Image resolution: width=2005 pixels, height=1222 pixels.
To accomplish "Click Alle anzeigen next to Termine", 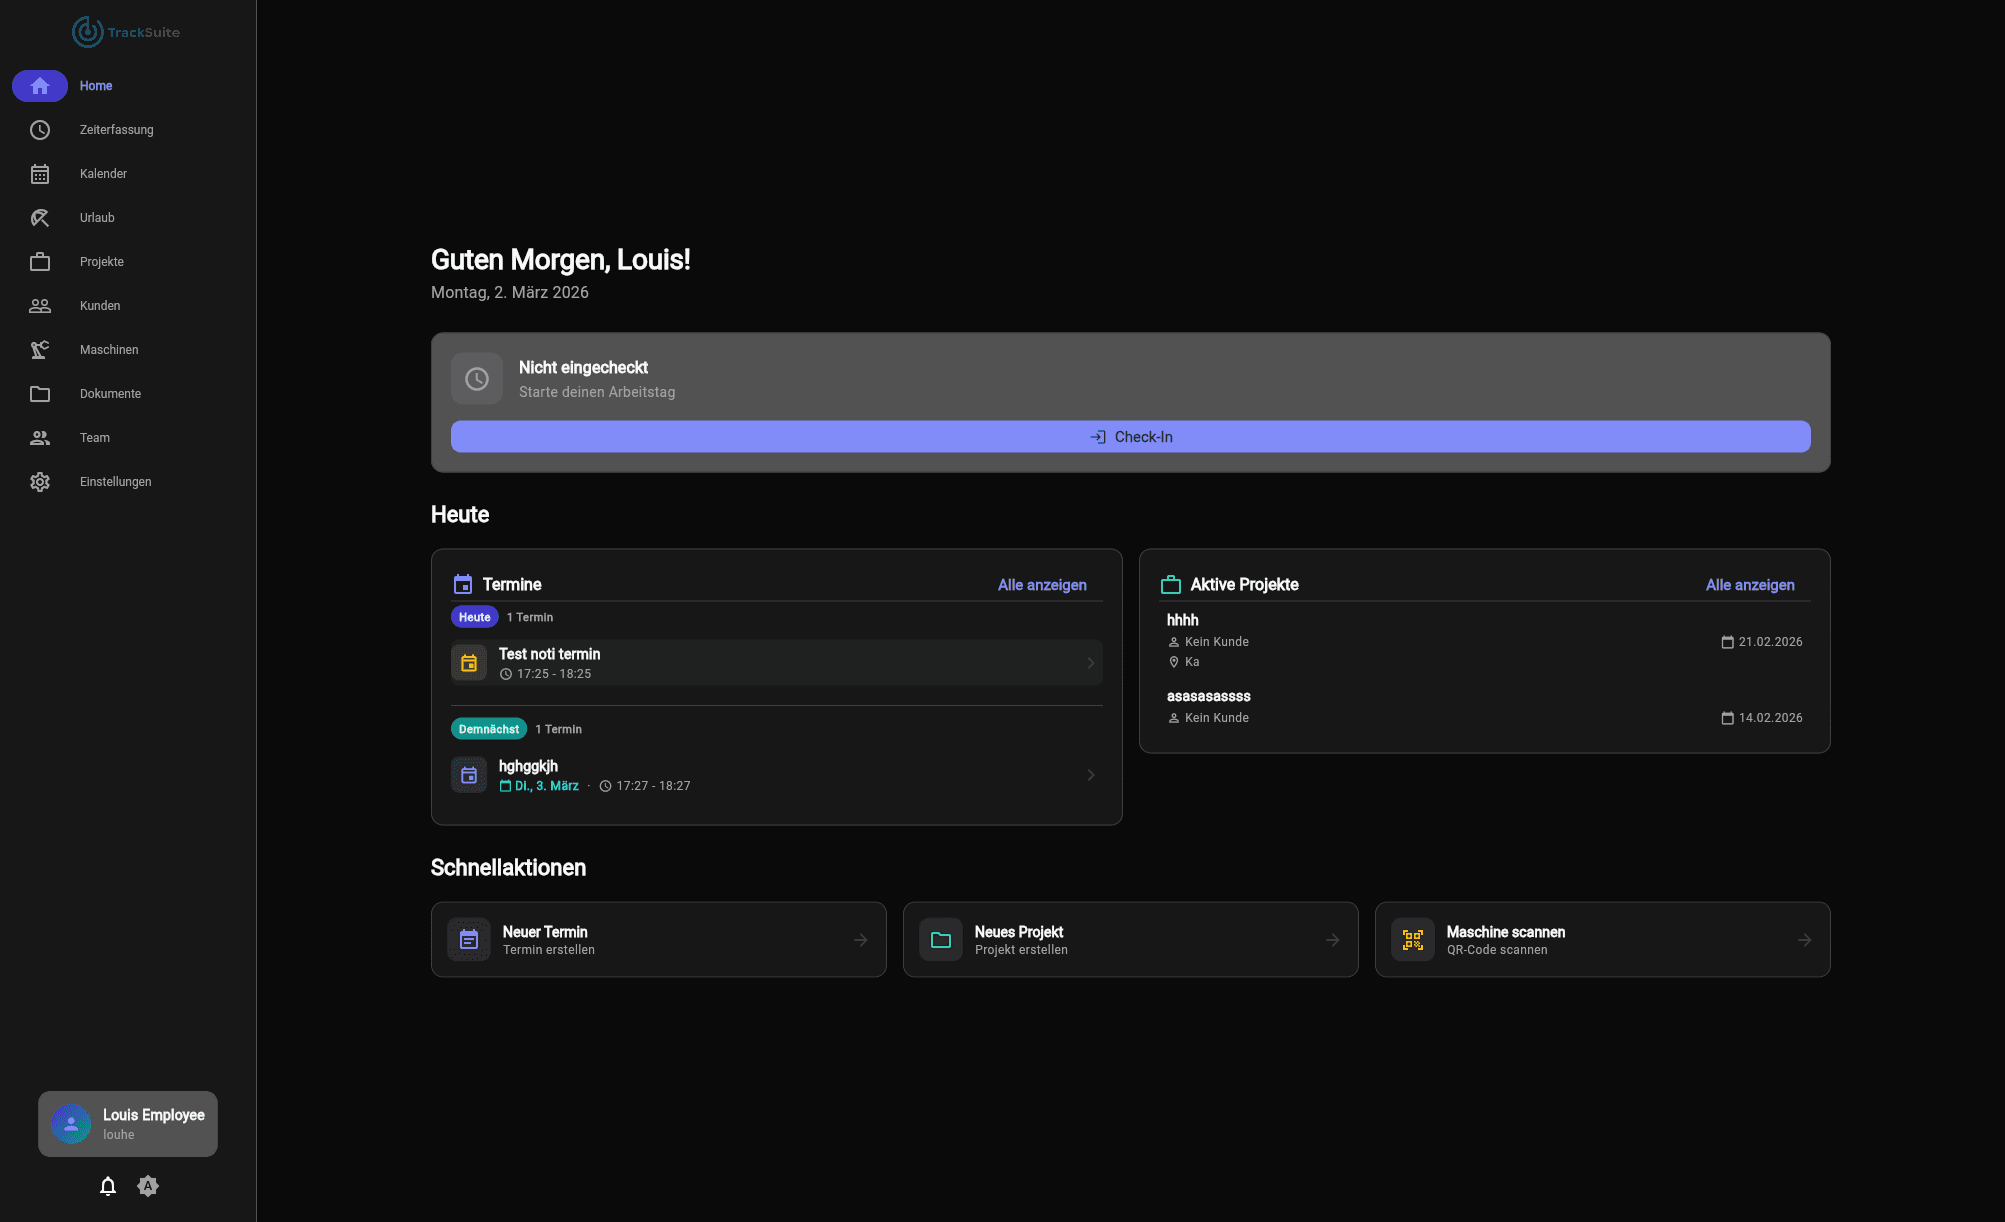I will 1041,585.
